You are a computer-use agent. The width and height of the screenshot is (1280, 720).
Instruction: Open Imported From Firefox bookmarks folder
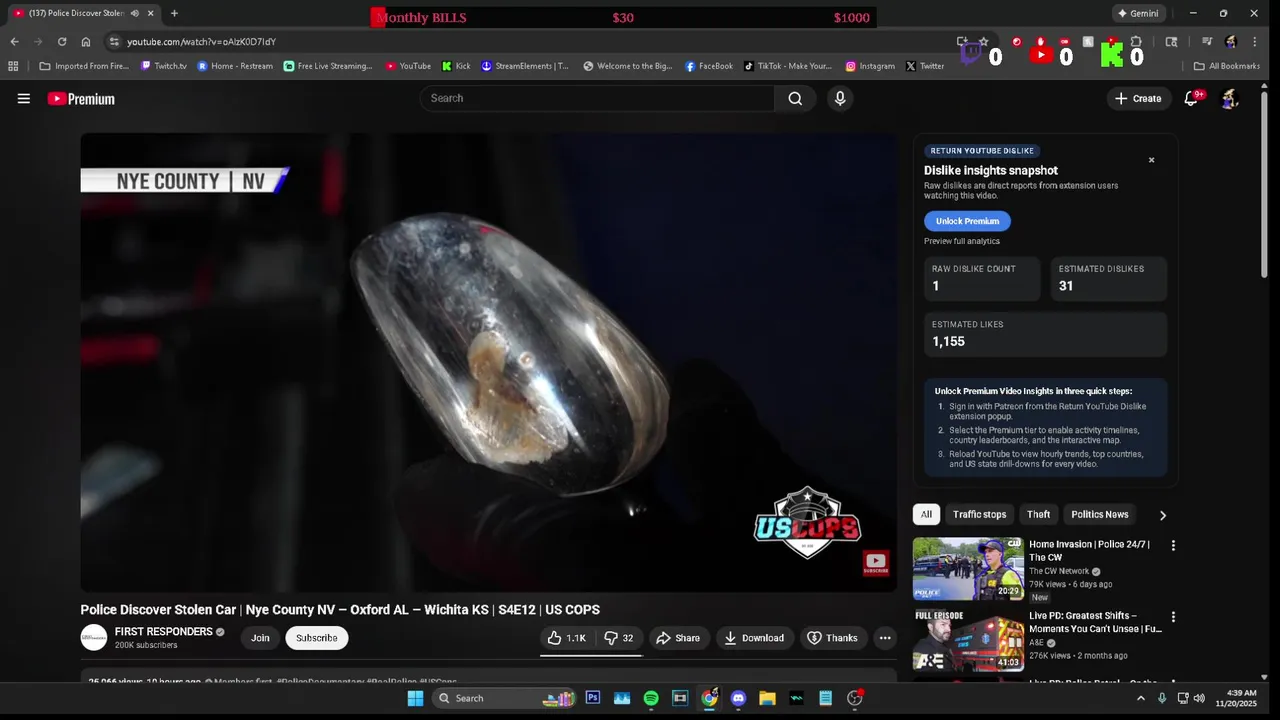84,66
